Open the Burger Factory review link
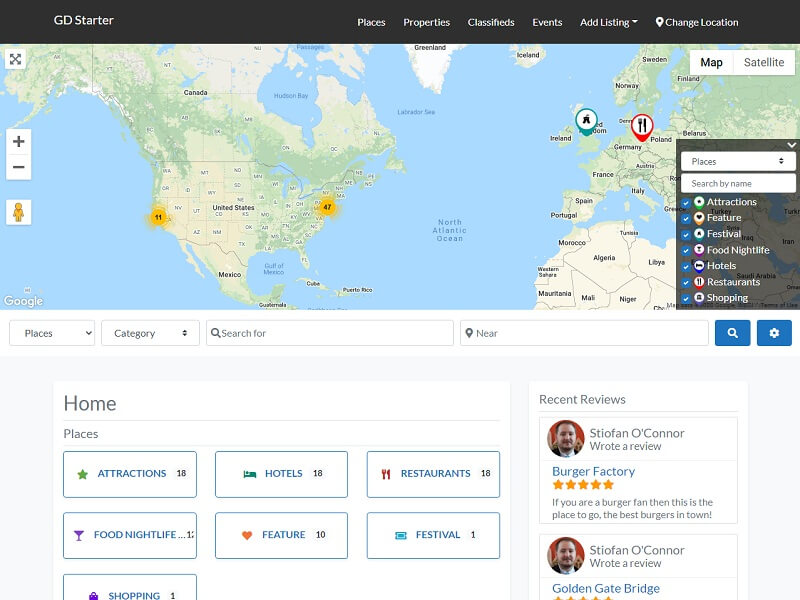This screenshot has width=800, height=600. pyautogui.click(x=593, y=471)
